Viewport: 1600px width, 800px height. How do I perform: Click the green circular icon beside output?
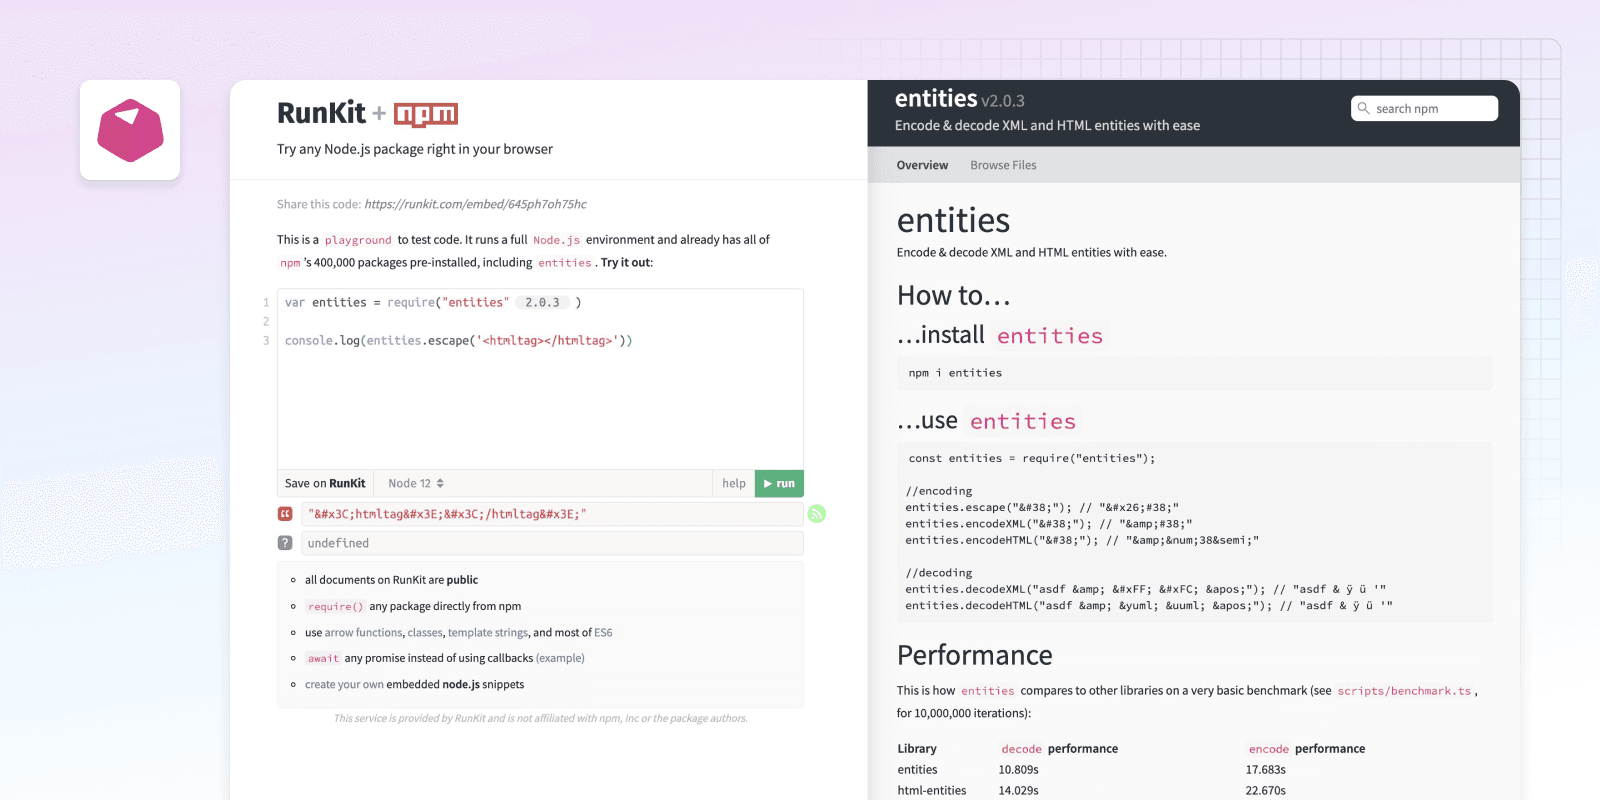click(817, 514)
